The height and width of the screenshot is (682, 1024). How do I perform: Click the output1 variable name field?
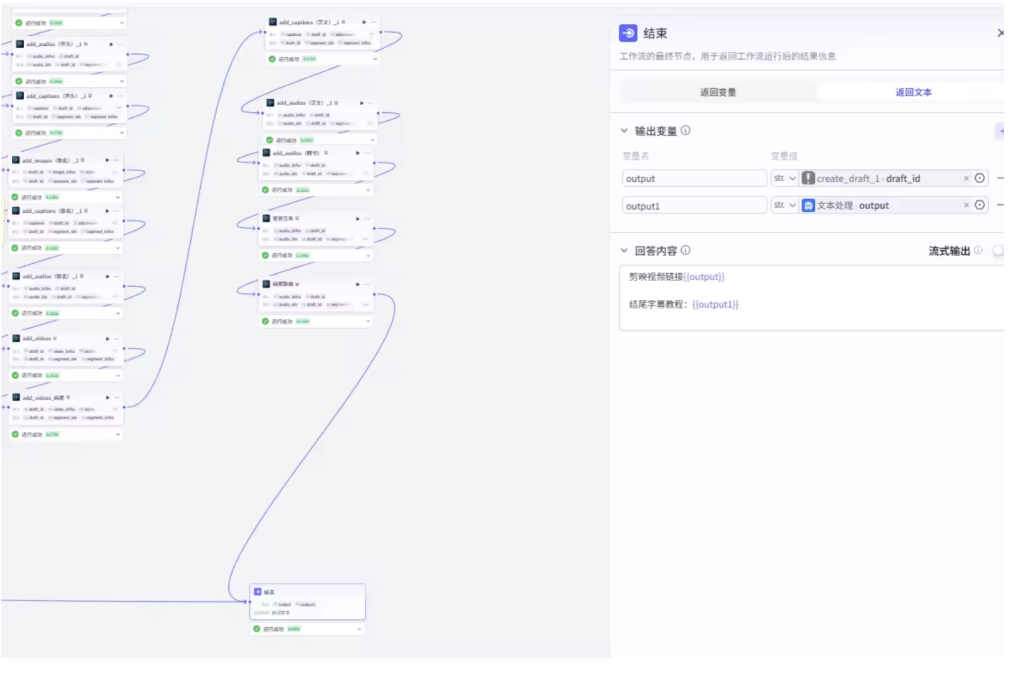[693, 205]
